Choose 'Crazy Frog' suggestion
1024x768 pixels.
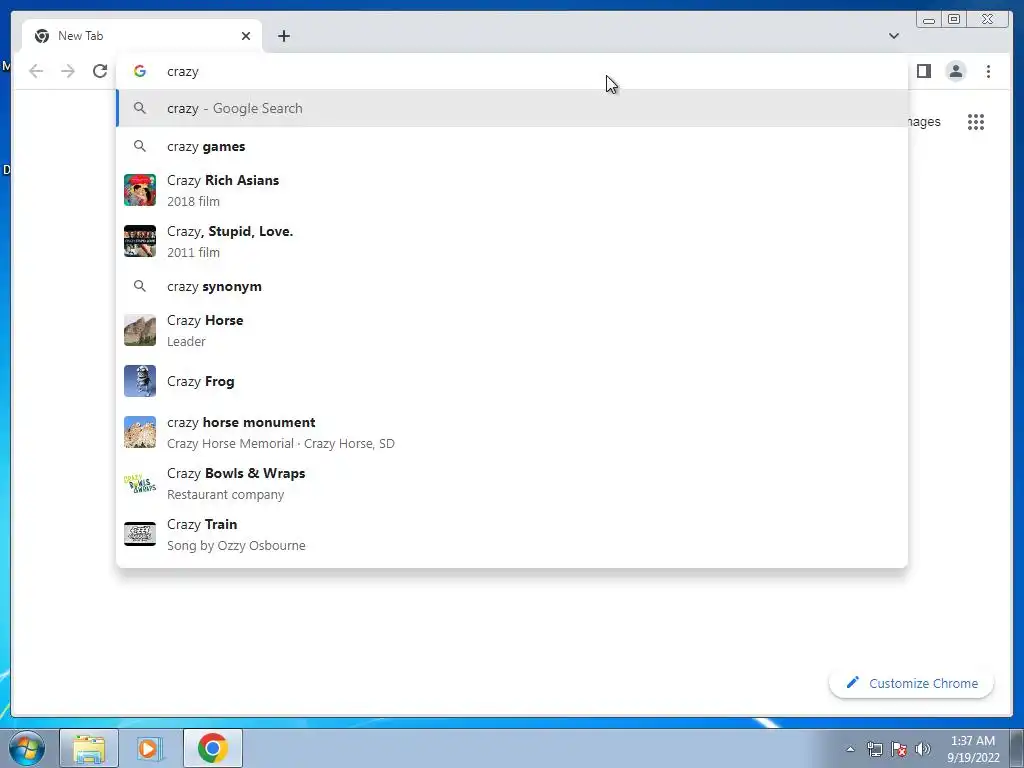(512, 381)
